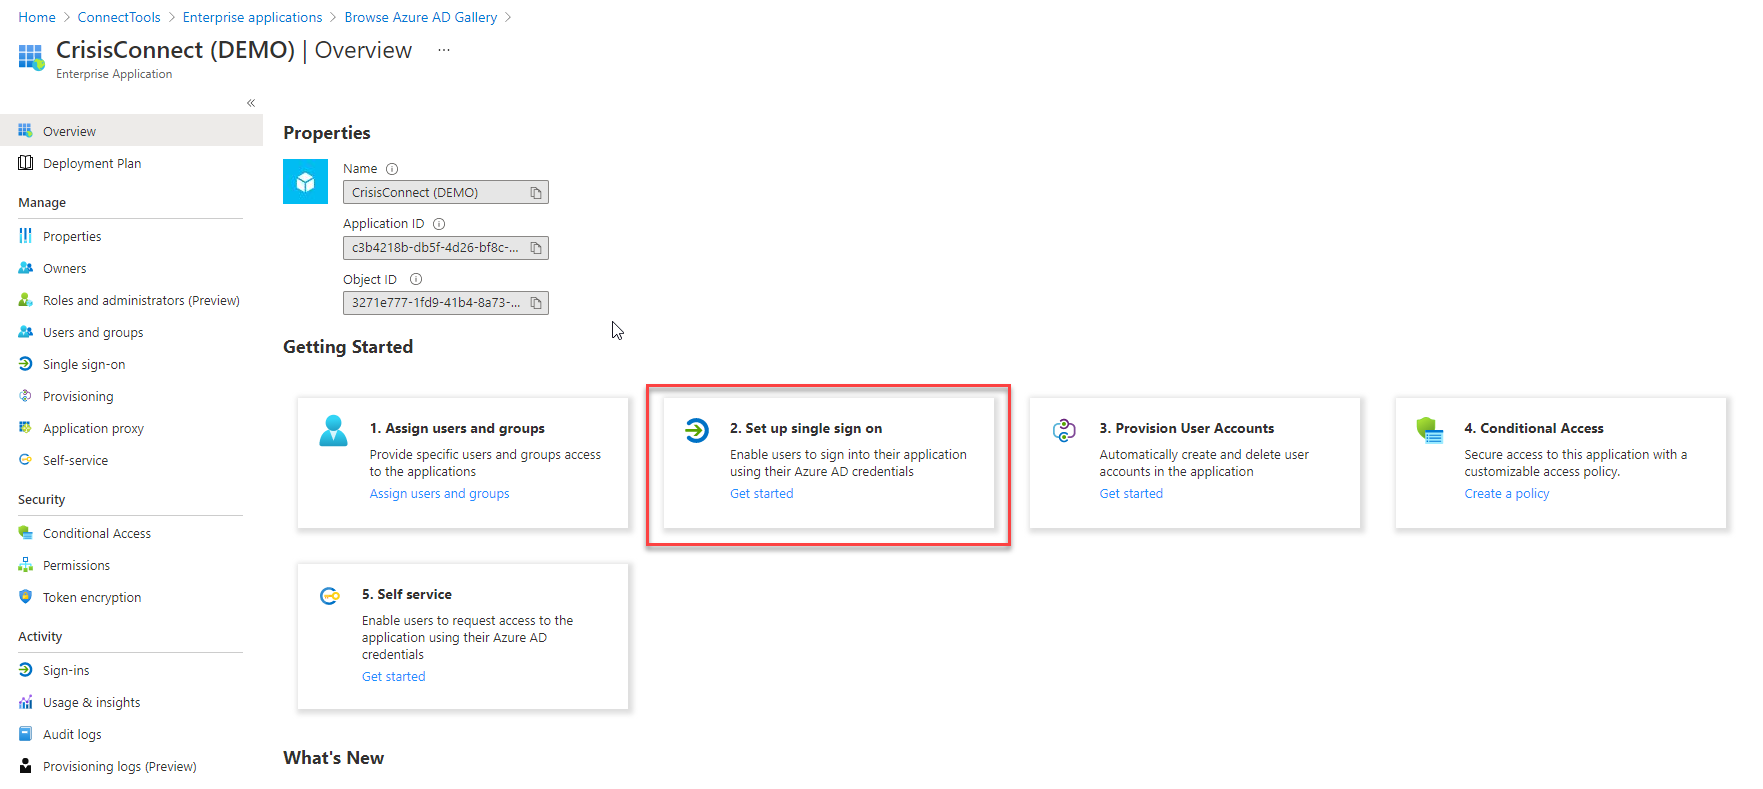
Task: Click the Overview icon in sidebar
Action: (x=25, y=130)
